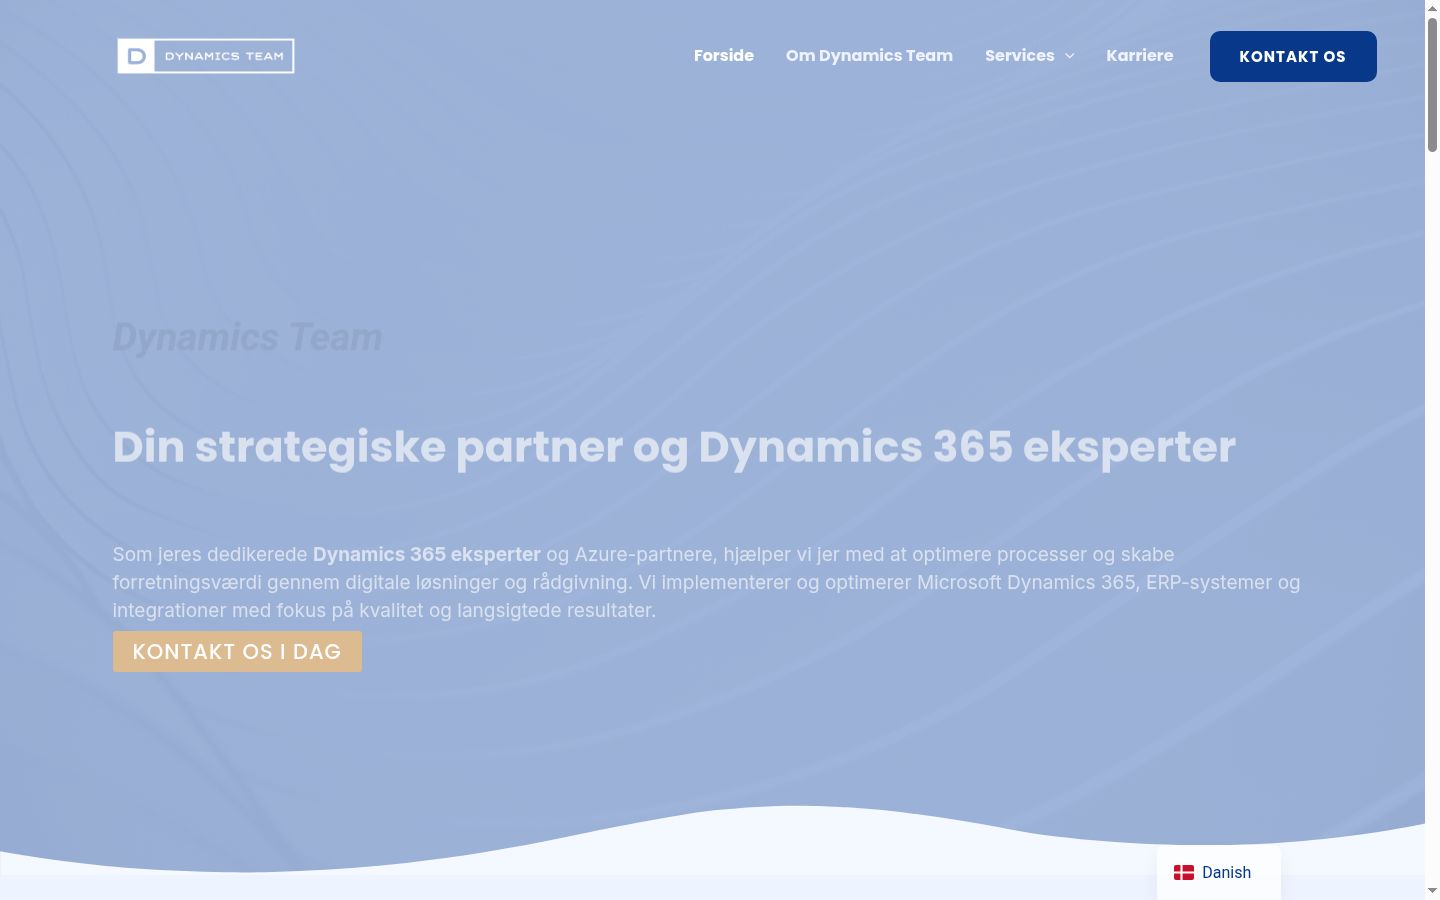The height and width of the screenshot is (900, 1440).
Task: Click the italic 'Dynamics Team' heading
Action: (247, 338)
